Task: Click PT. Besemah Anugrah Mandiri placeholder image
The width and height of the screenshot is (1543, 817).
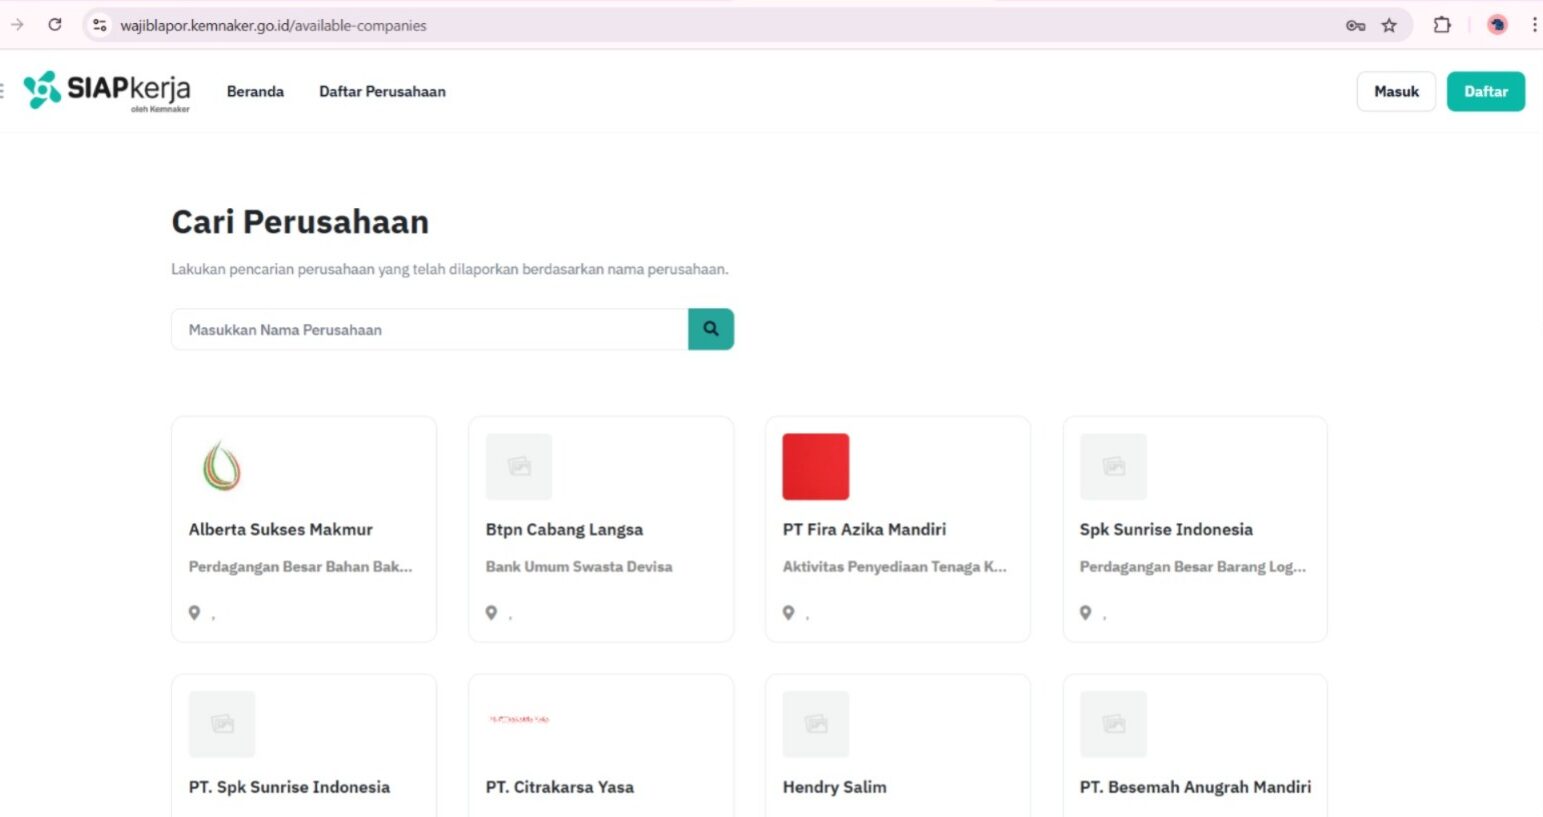Action: [1113, 724]
